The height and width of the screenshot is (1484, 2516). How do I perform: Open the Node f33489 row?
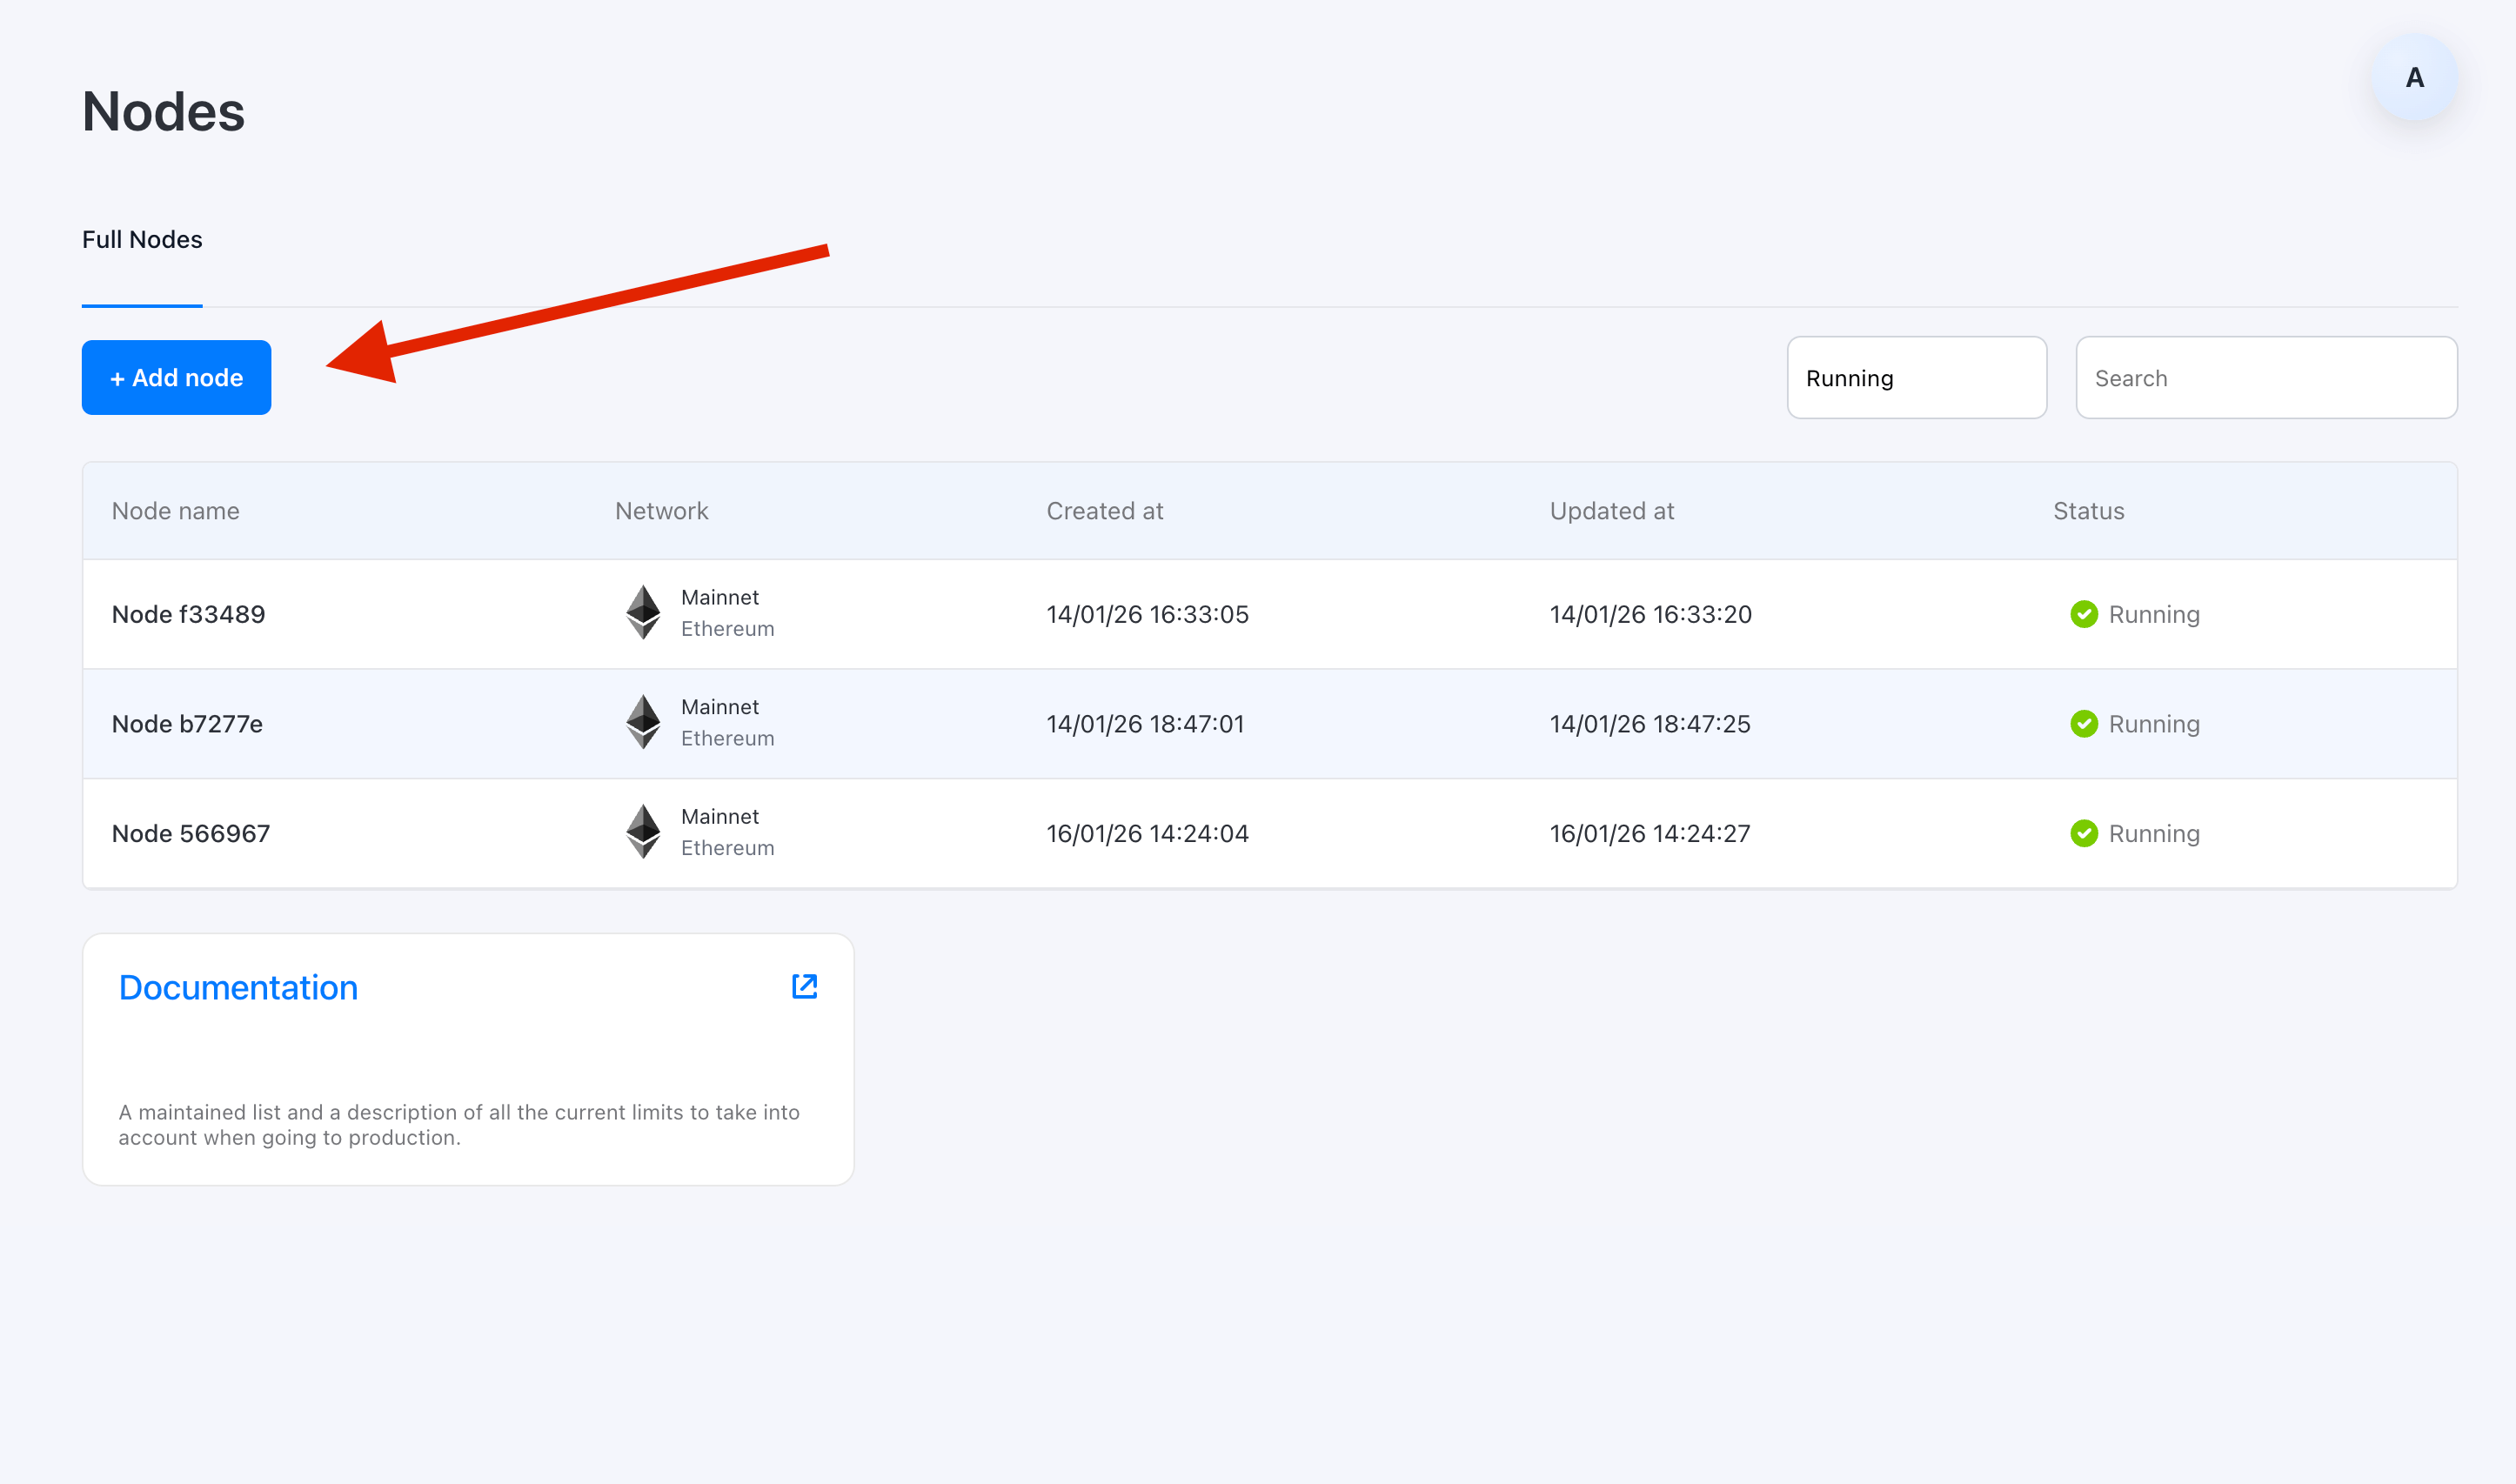coord(188,614)
